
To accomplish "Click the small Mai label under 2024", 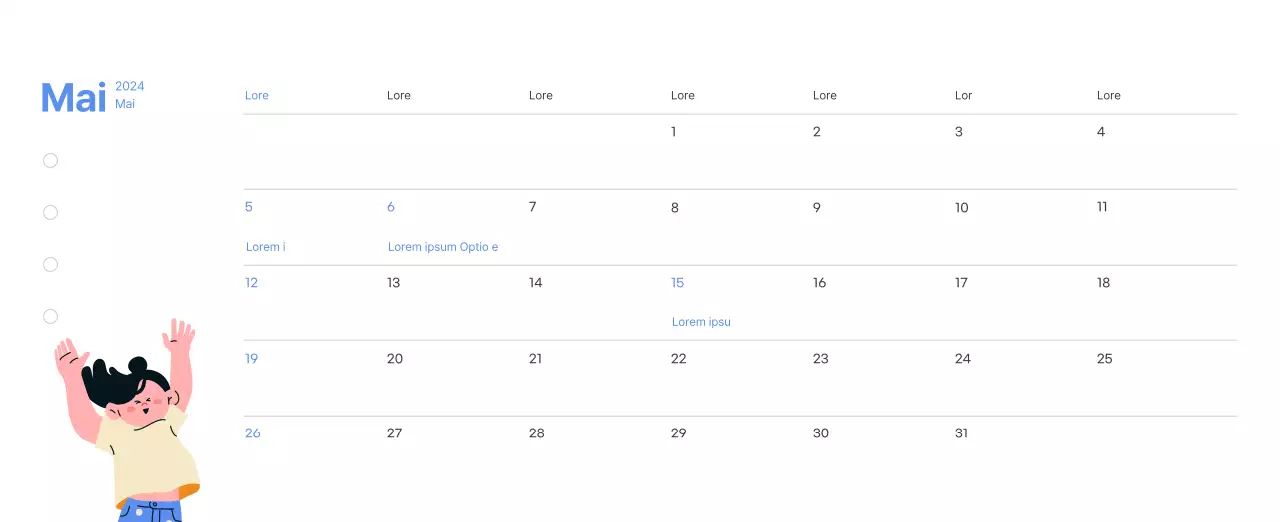I will tap(125, 104).
